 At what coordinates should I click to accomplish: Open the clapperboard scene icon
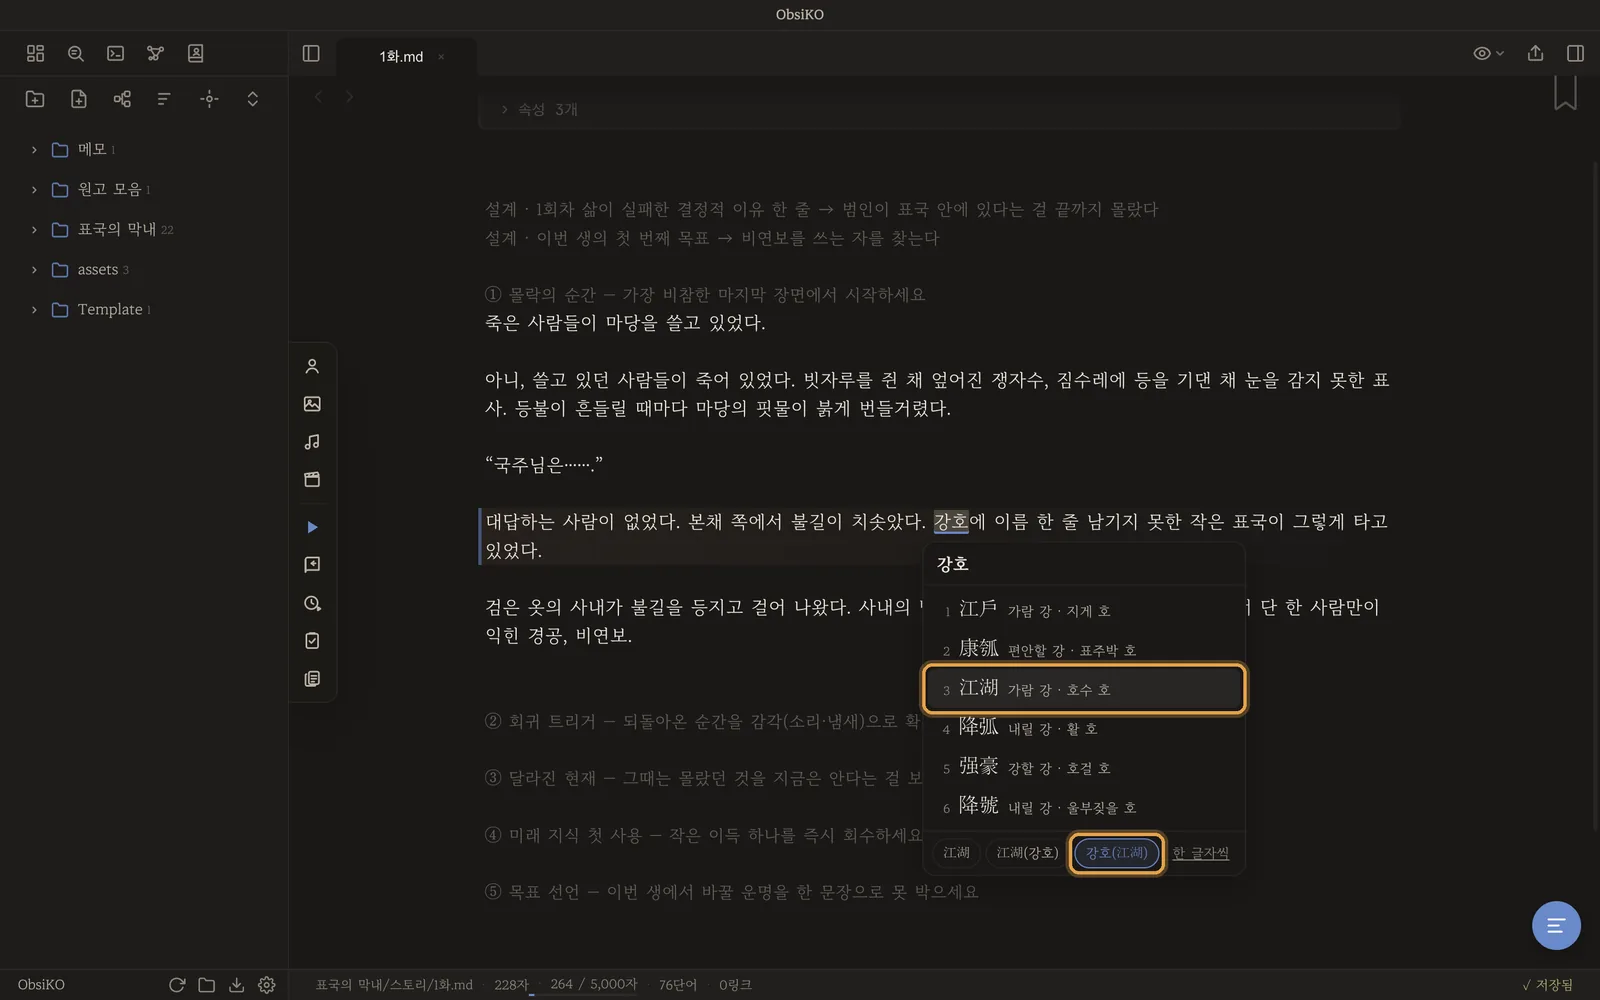pos(312,479)
